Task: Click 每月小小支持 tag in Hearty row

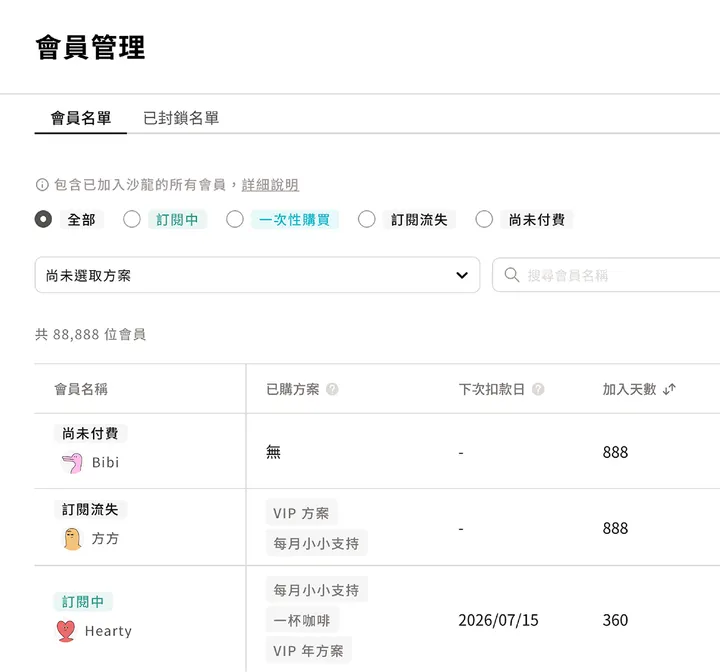Action: point(316,590)
